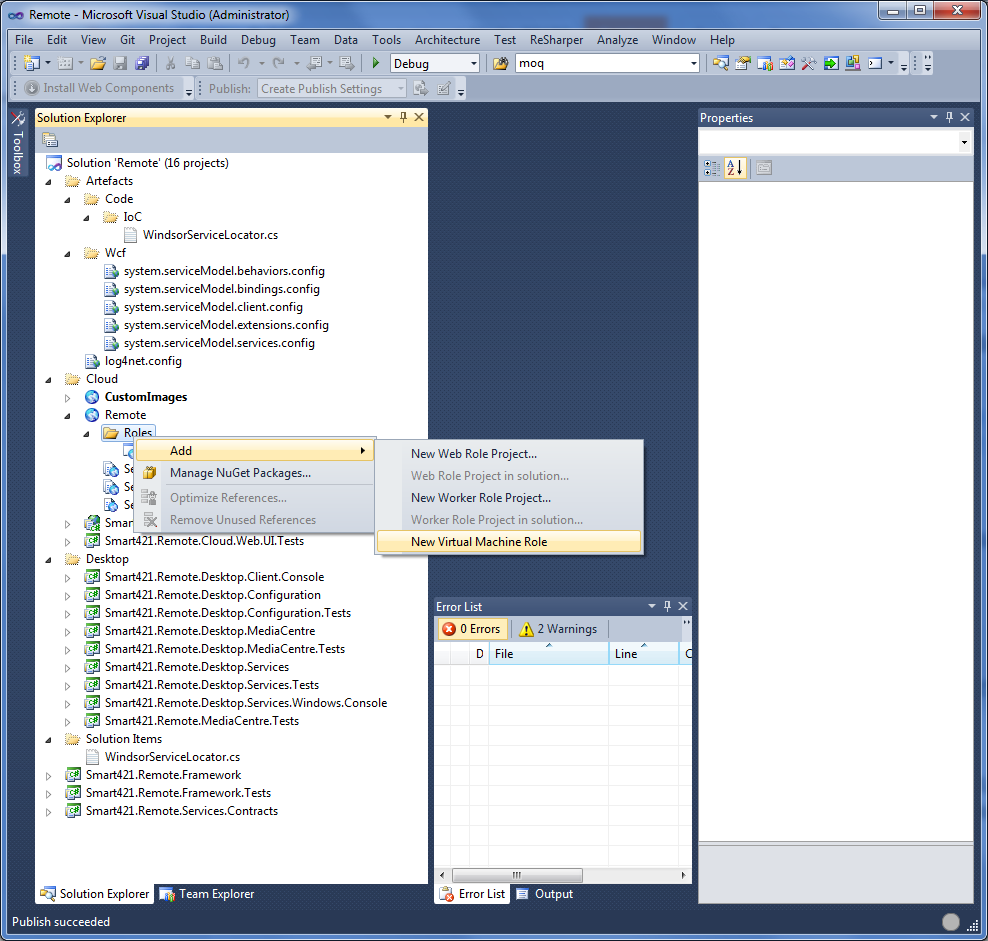Click the Redo arrow icon

pyautogui.click(x=279, y=63)
